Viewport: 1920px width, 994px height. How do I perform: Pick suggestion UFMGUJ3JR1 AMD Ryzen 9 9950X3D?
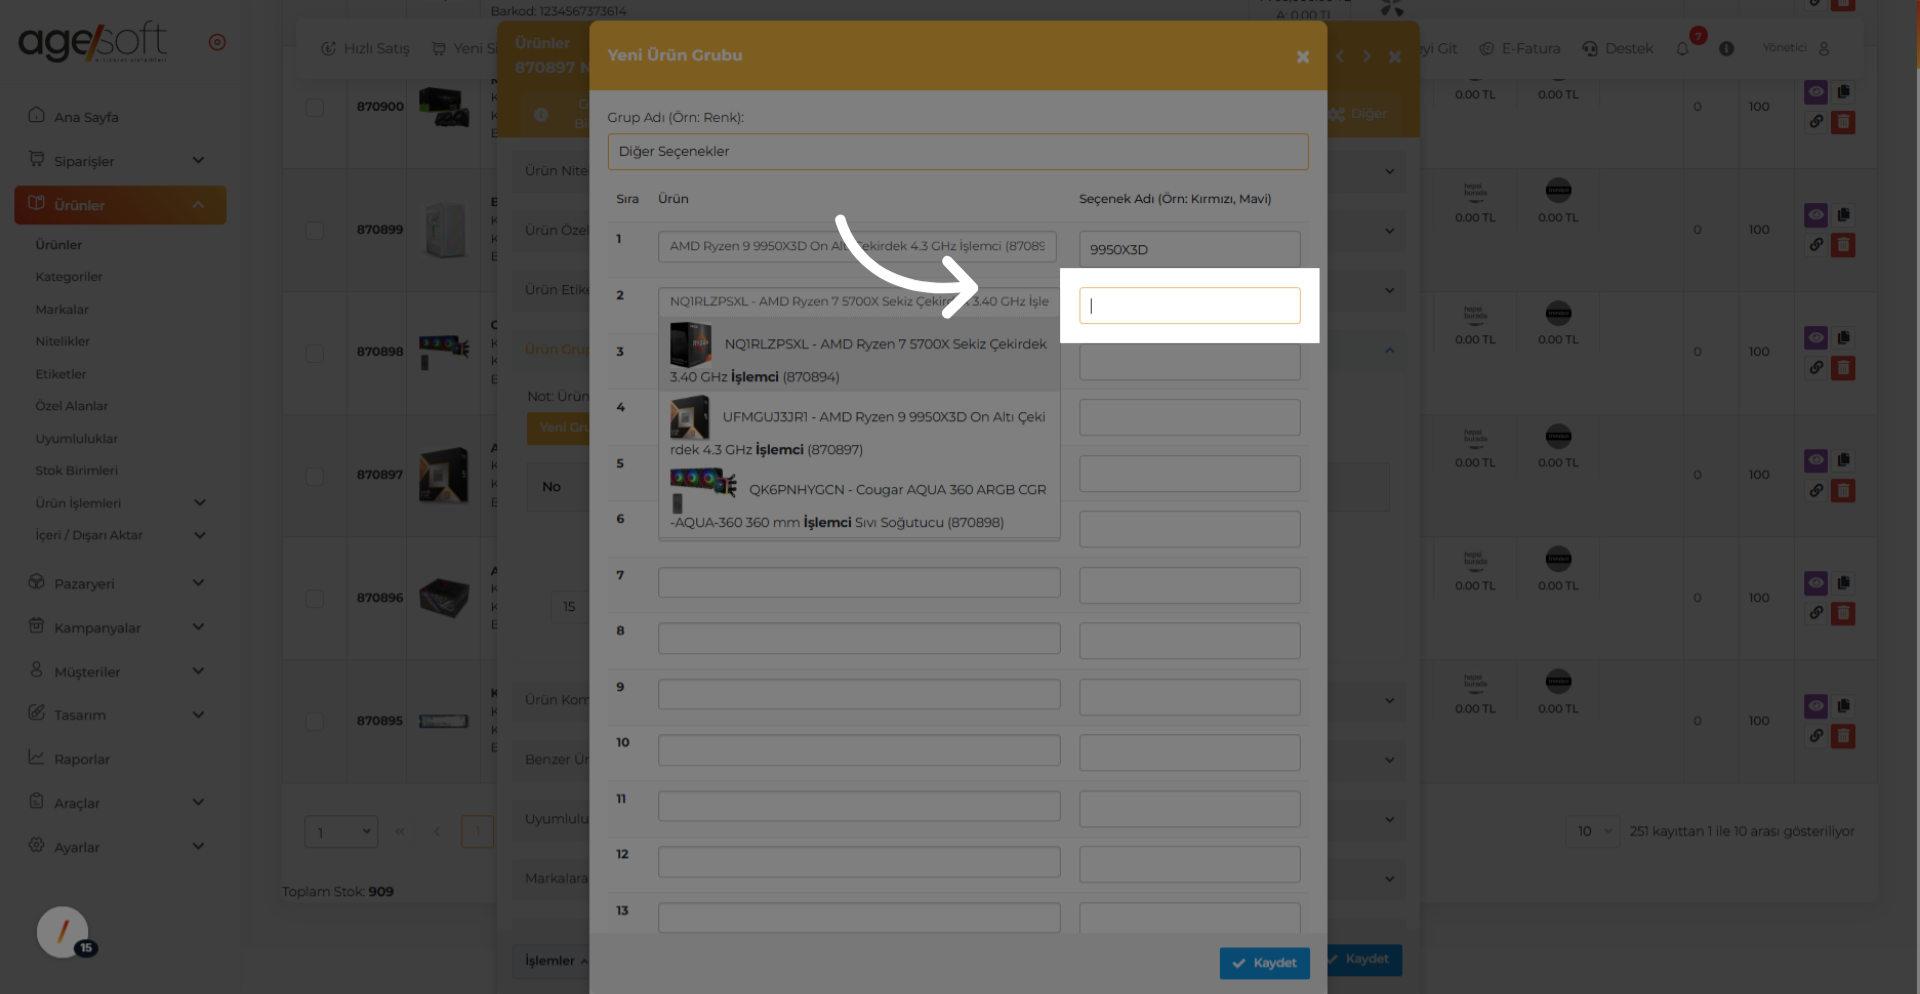[x=859, y=427]
